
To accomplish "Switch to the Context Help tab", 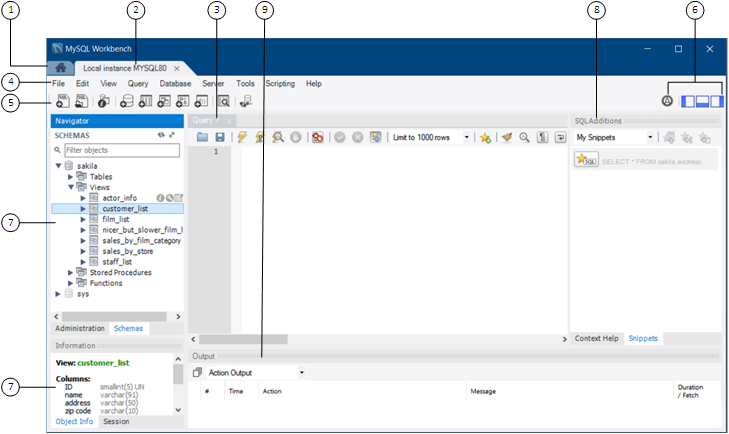I will pyautogui.click(x=596, y=338).
